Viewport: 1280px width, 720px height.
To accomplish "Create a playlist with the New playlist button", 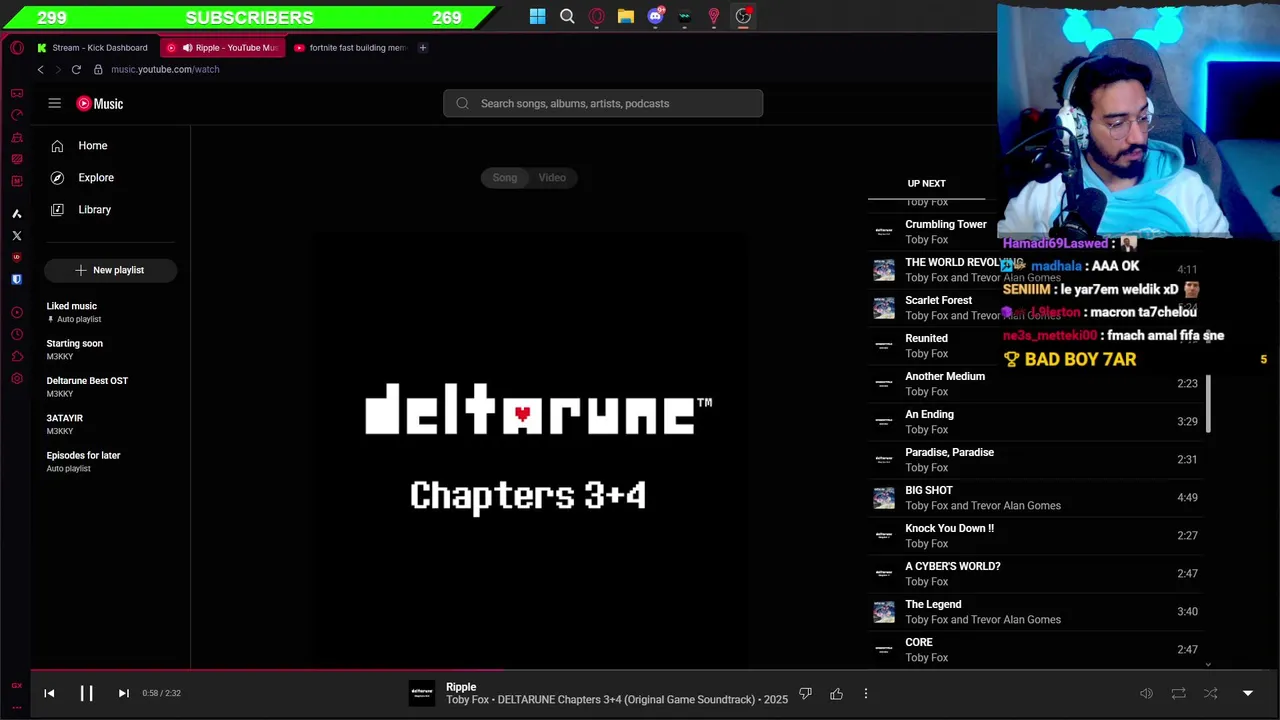I will click(x=110, y=270).
